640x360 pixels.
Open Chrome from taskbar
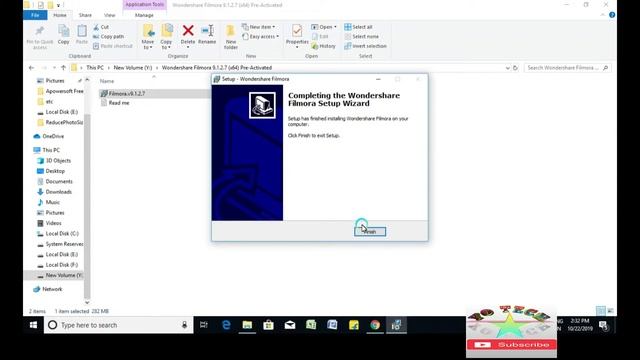375,325
